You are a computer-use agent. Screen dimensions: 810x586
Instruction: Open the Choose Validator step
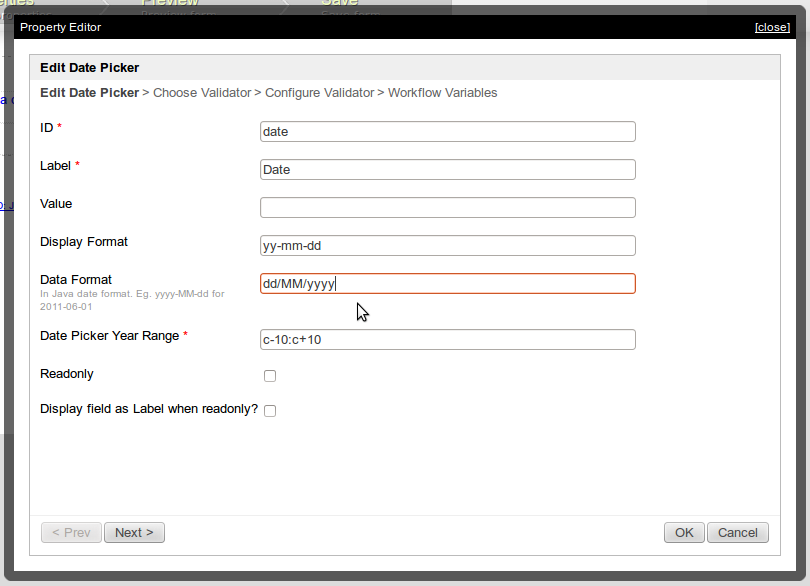pyautogui.click(x=202, y=93)
